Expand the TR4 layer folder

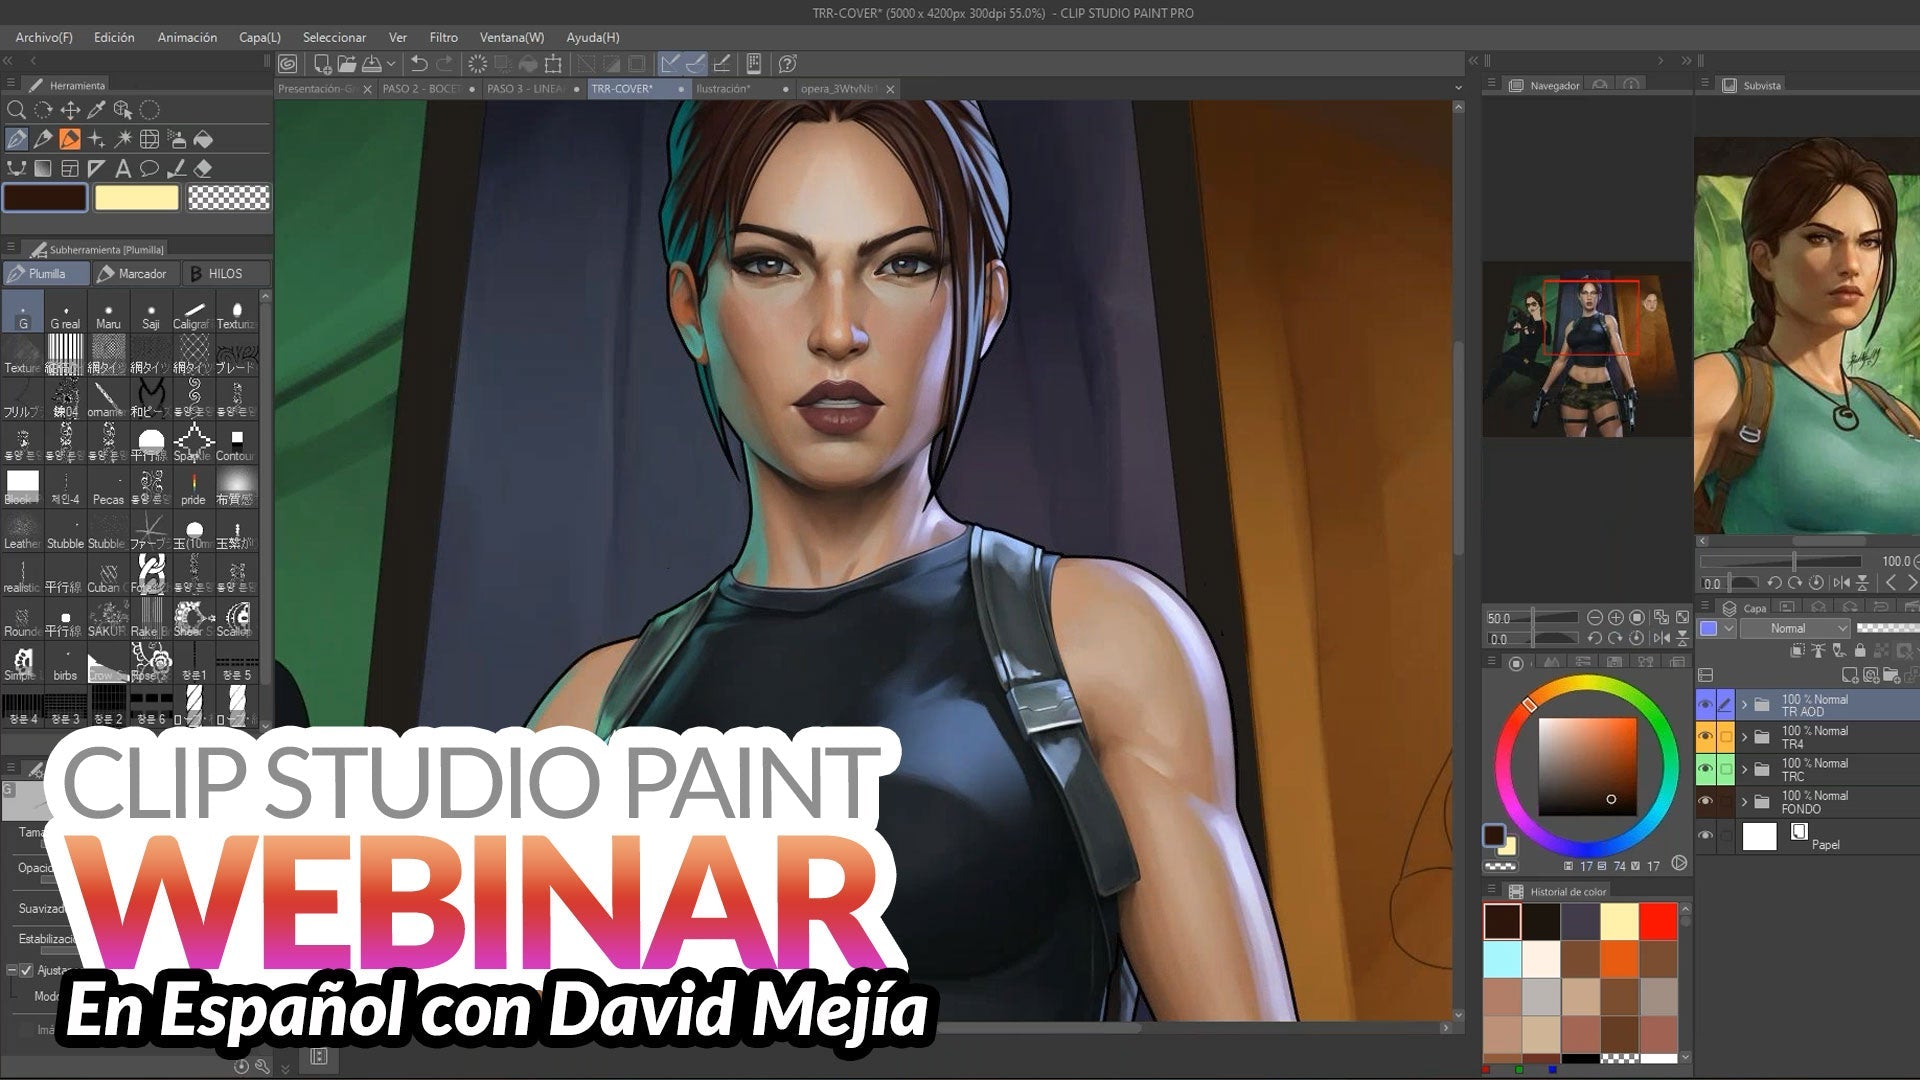[x=1745, y=737]
